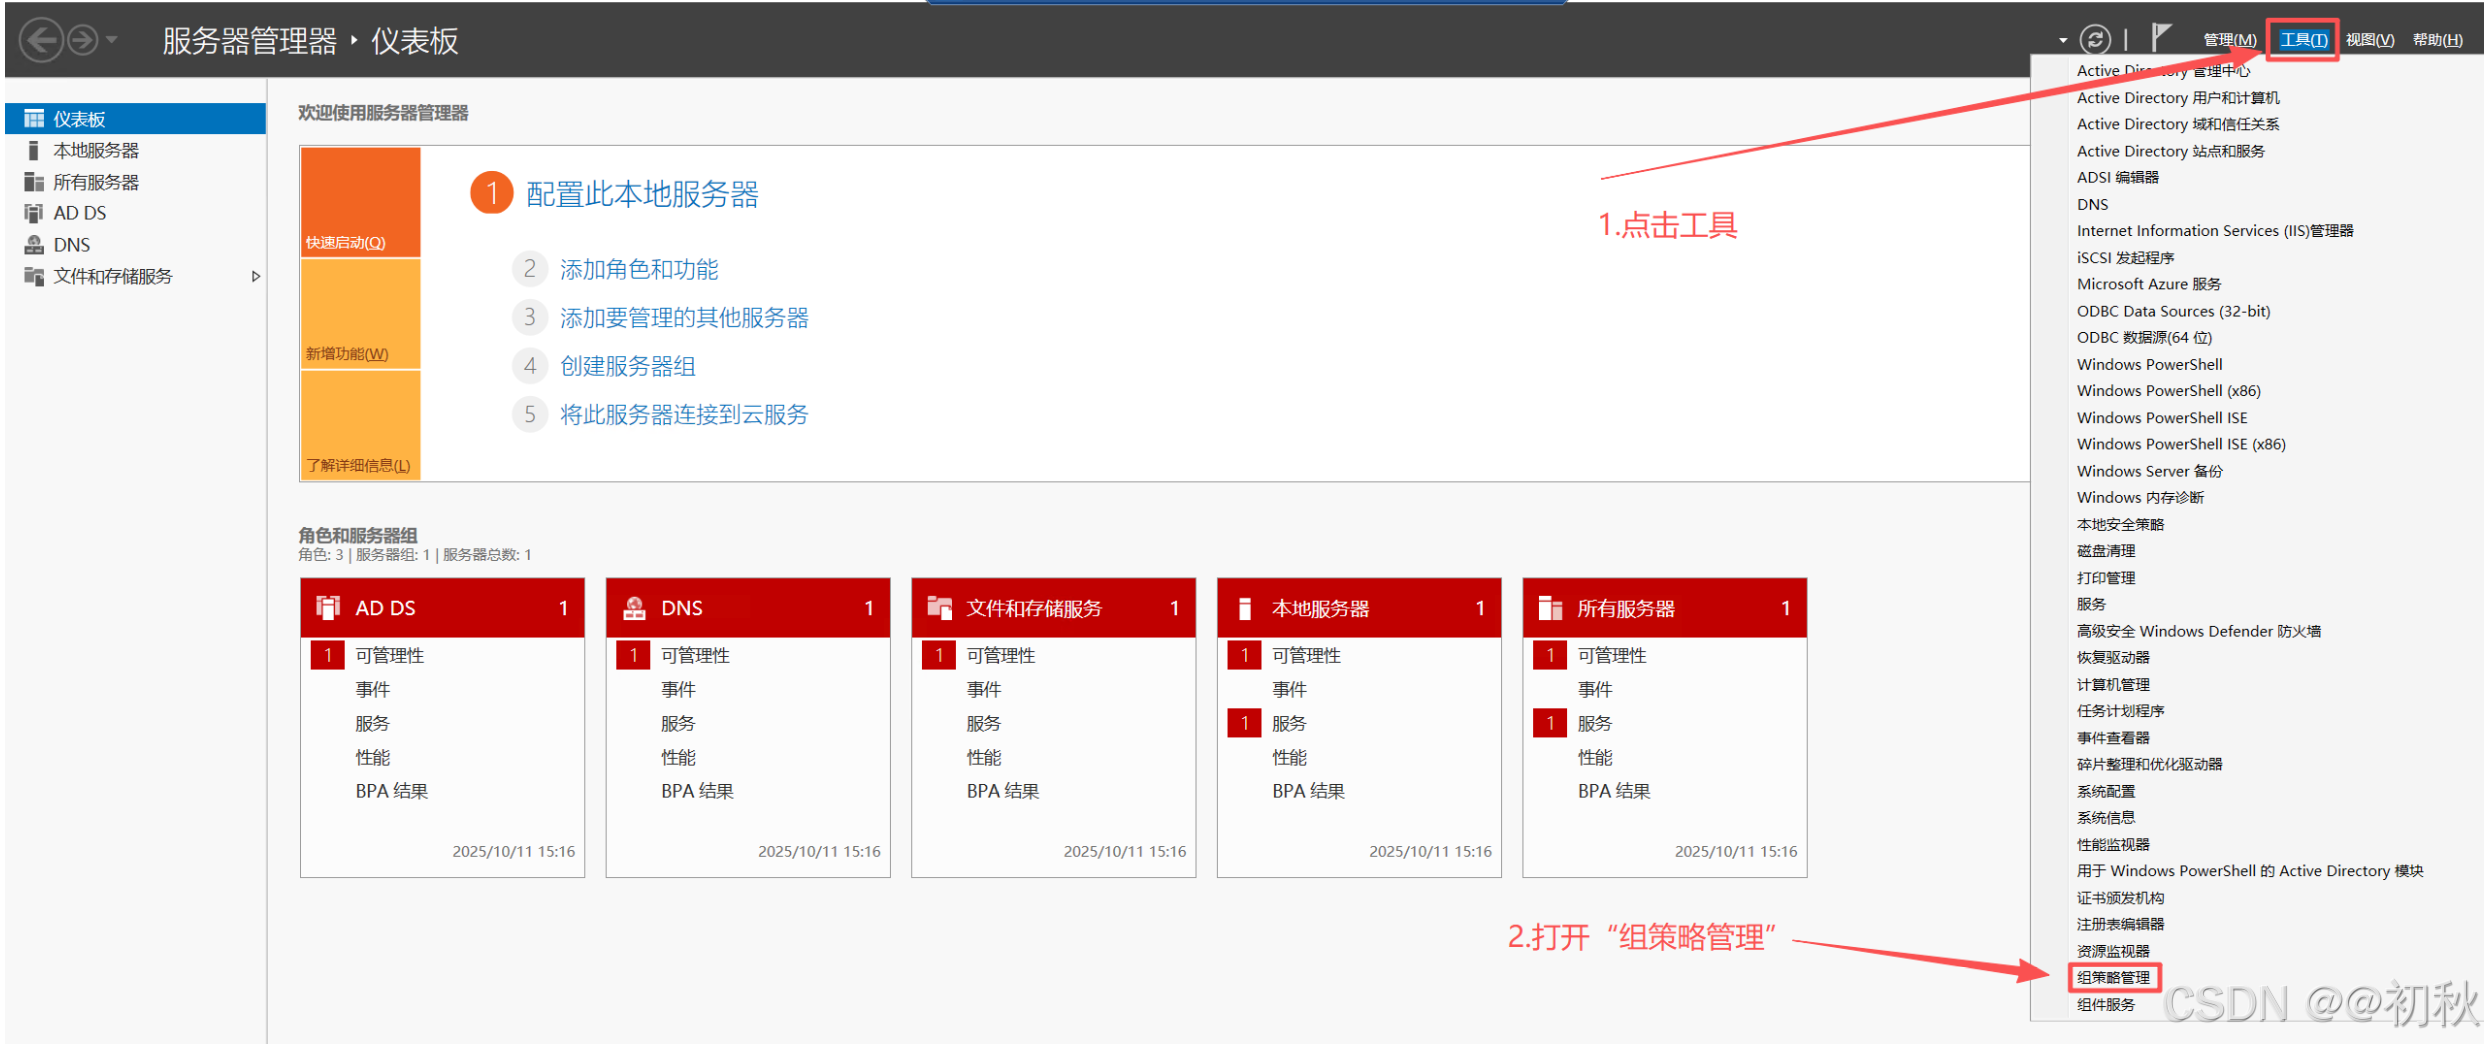The height and width of the screenshot is (1044, 2484).
Task: Open 性能监视器 menu entry
Action: point(2113,844)
